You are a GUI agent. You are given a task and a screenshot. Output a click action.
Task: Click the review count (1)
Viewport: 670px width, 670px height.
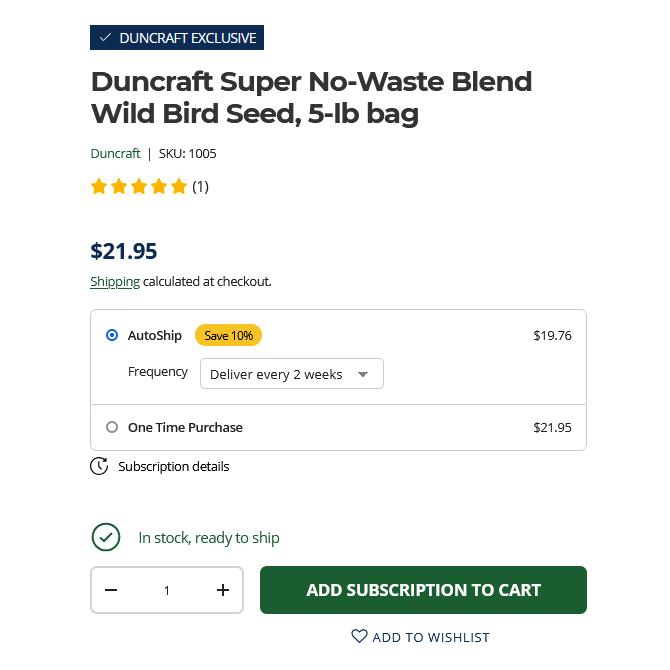click(200, 186)
